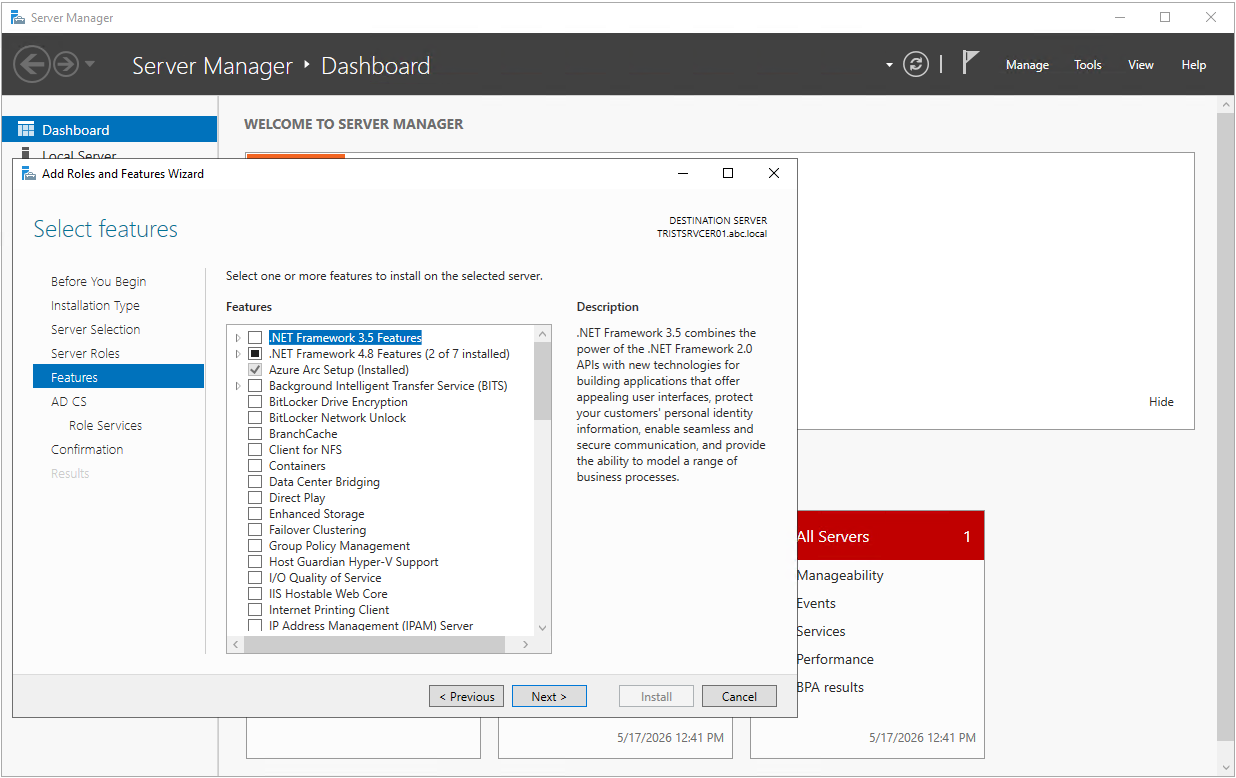Check Enhanced Storage checkbox
Image resolution: width=1236 pixels, height=778 pixels.
pos(255,514)
